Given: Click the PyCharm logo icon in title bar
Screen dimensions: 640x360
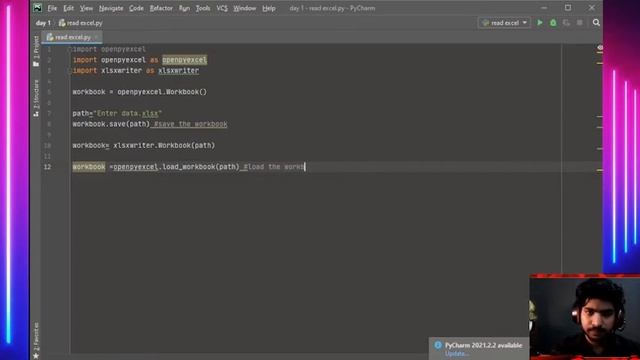Looking at the screenshot, I should coord(38,8).
